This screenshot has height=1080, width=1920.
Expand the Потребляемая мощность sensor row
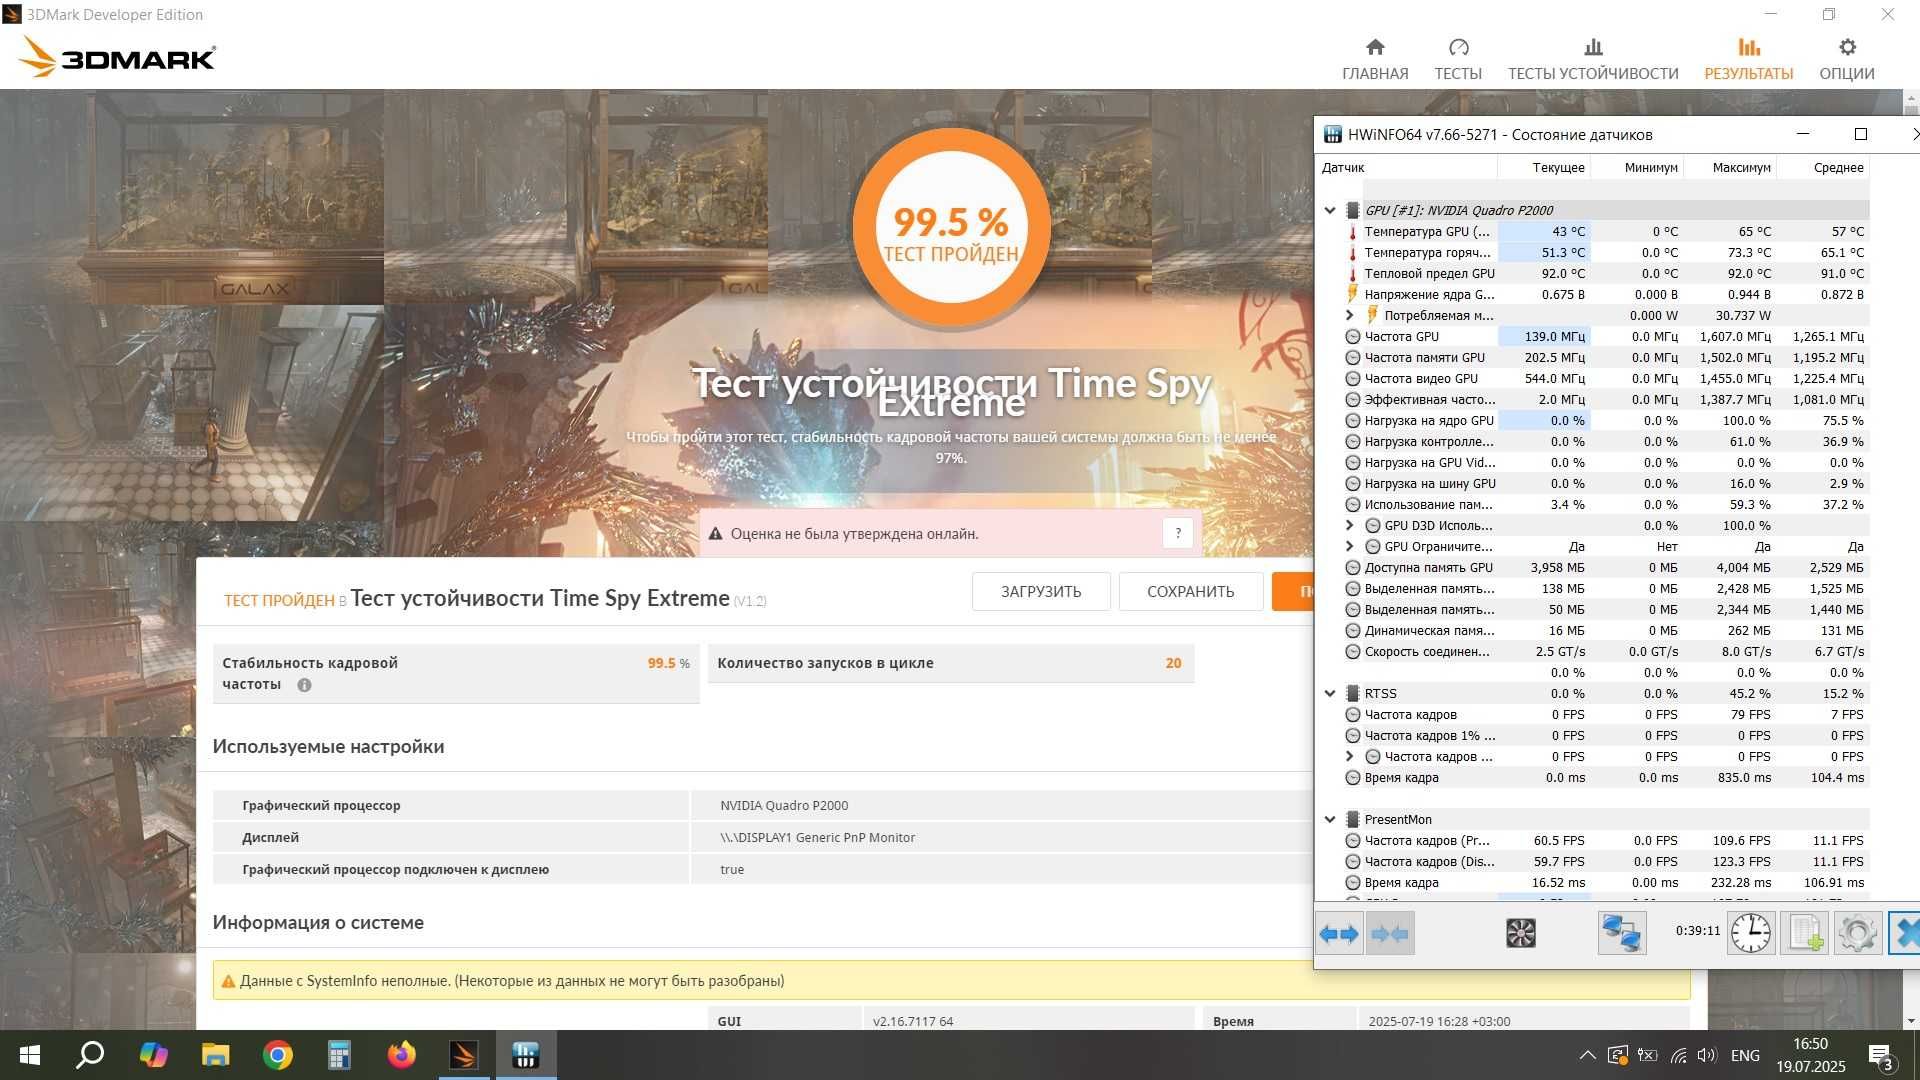pyautogui.click(x=1349, y=315)
